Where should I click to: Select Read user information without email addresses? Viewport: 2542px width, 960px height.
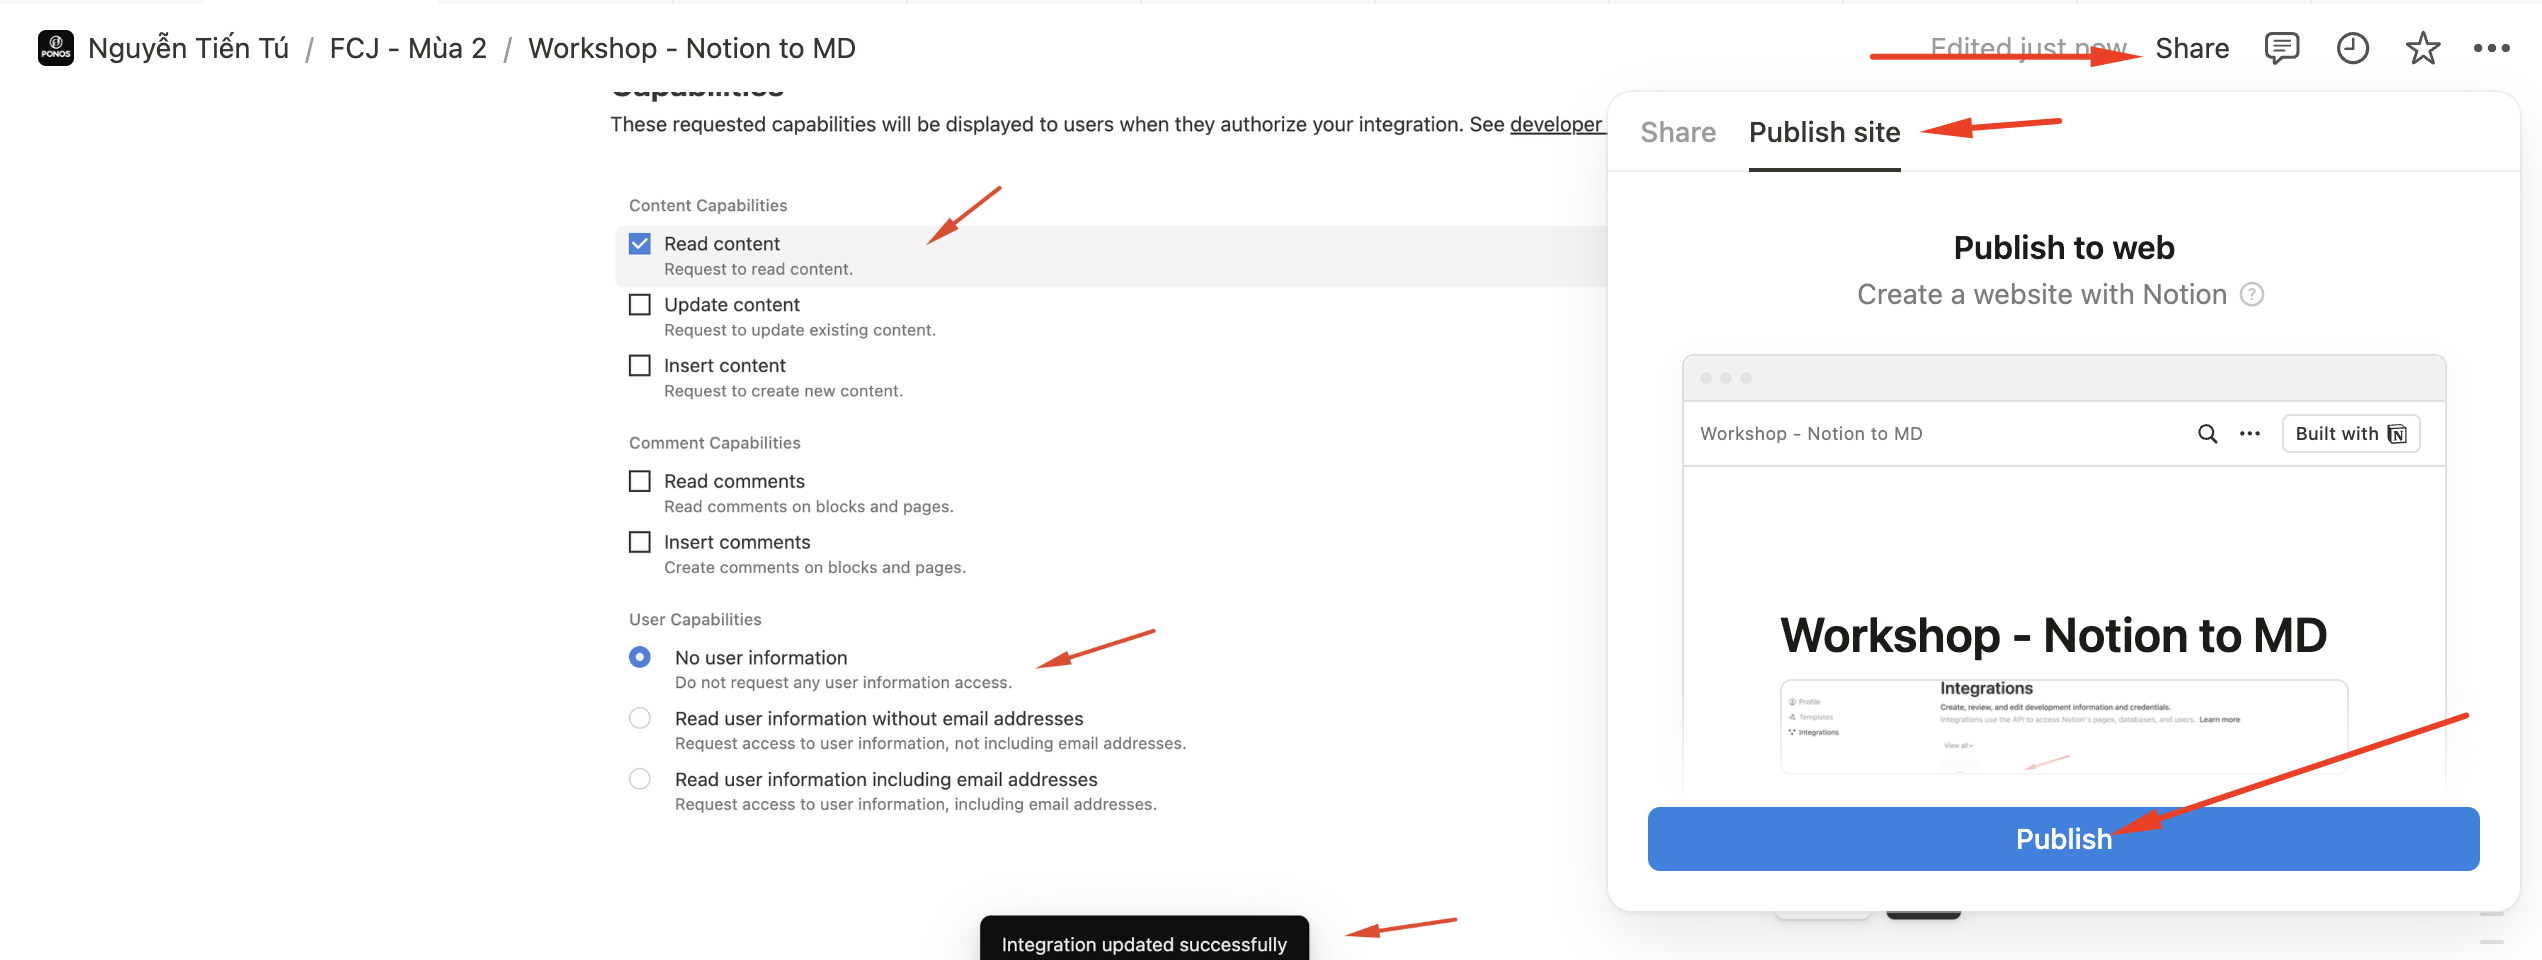[640, 719]
